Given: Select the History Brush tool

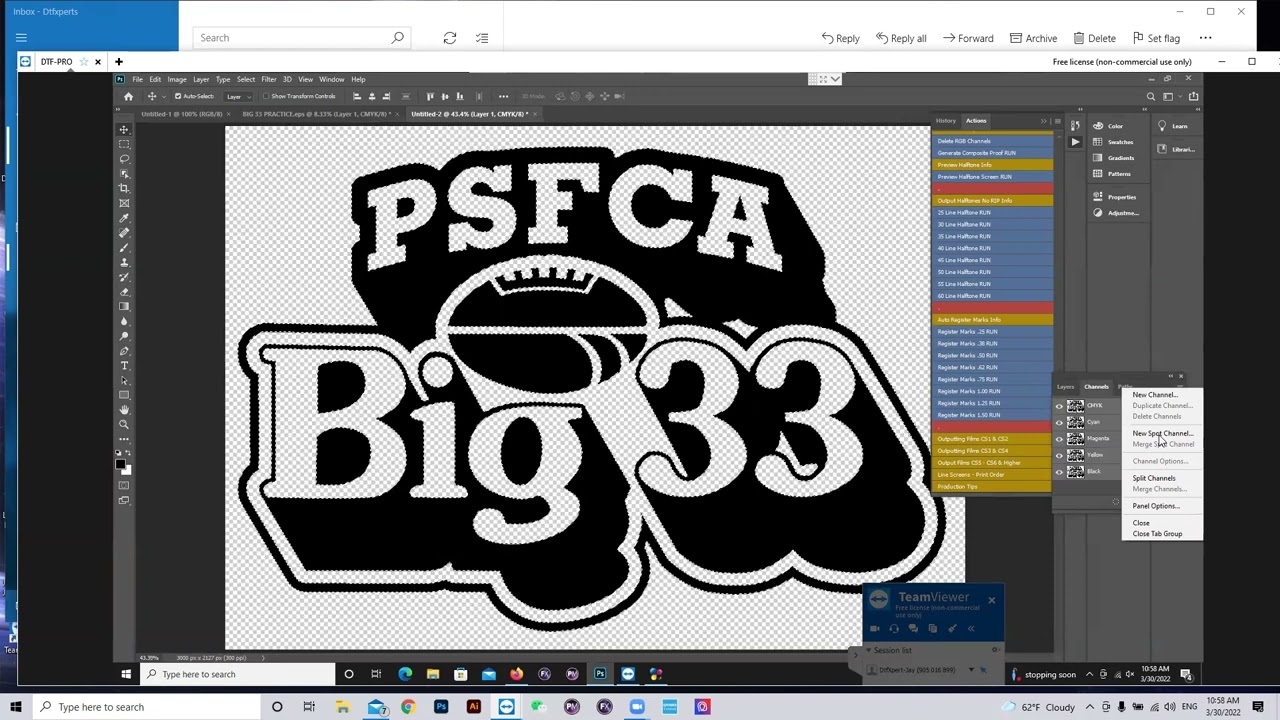Looking at the screenshot, I should coord(124,277).
